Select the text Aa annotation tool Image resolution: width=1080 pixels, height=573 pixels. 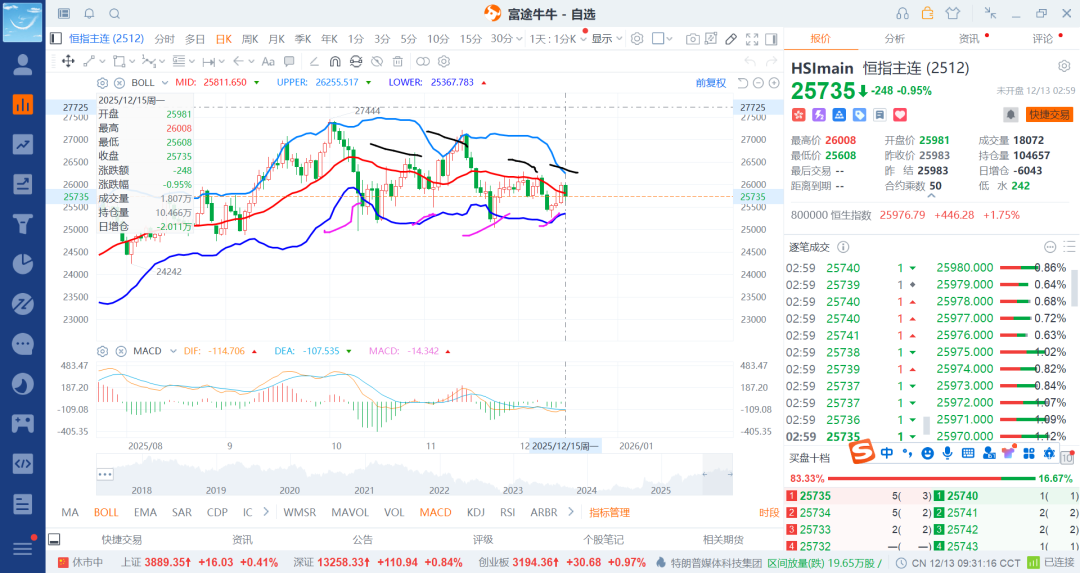268,61
